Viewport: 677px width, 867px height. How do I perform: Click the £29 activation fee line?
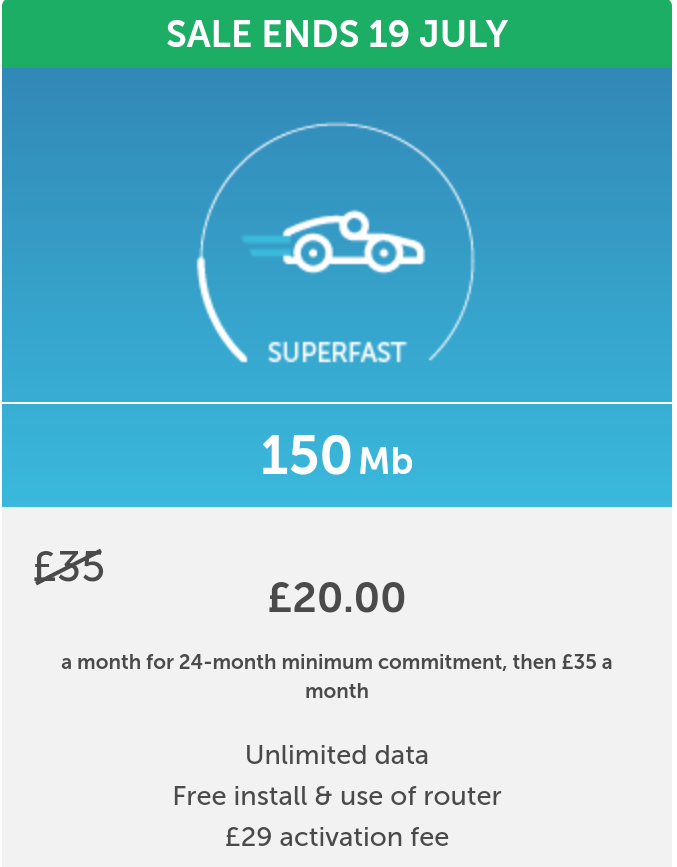point(337,837)
